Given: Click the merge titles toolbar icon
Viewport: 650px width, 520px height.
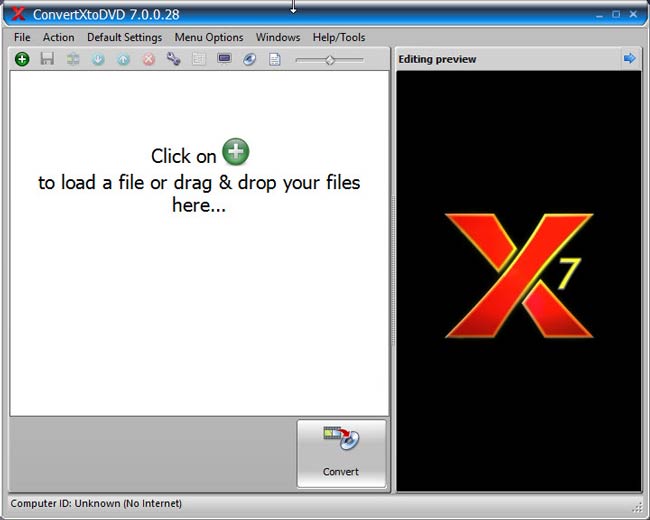Looking at the screenshot, I should [x=73, y=59].
